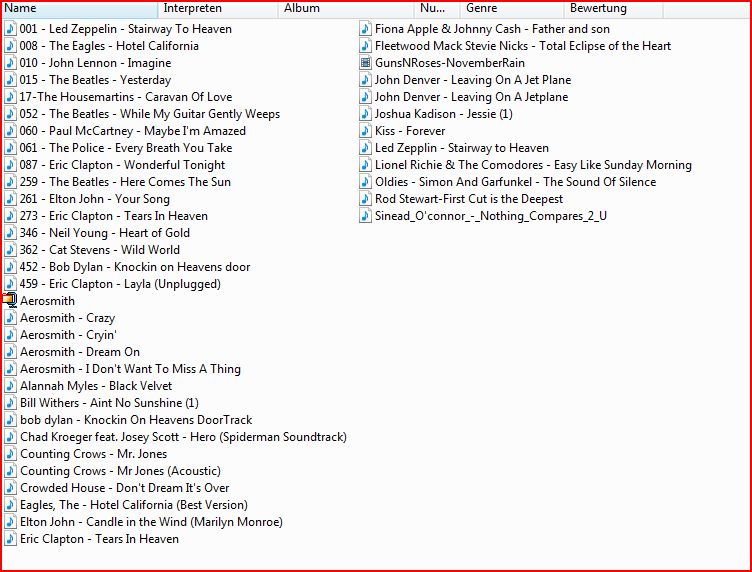Select the music icon for Kiss - Forever
This screenshot has width=752, height=572.
365,131
